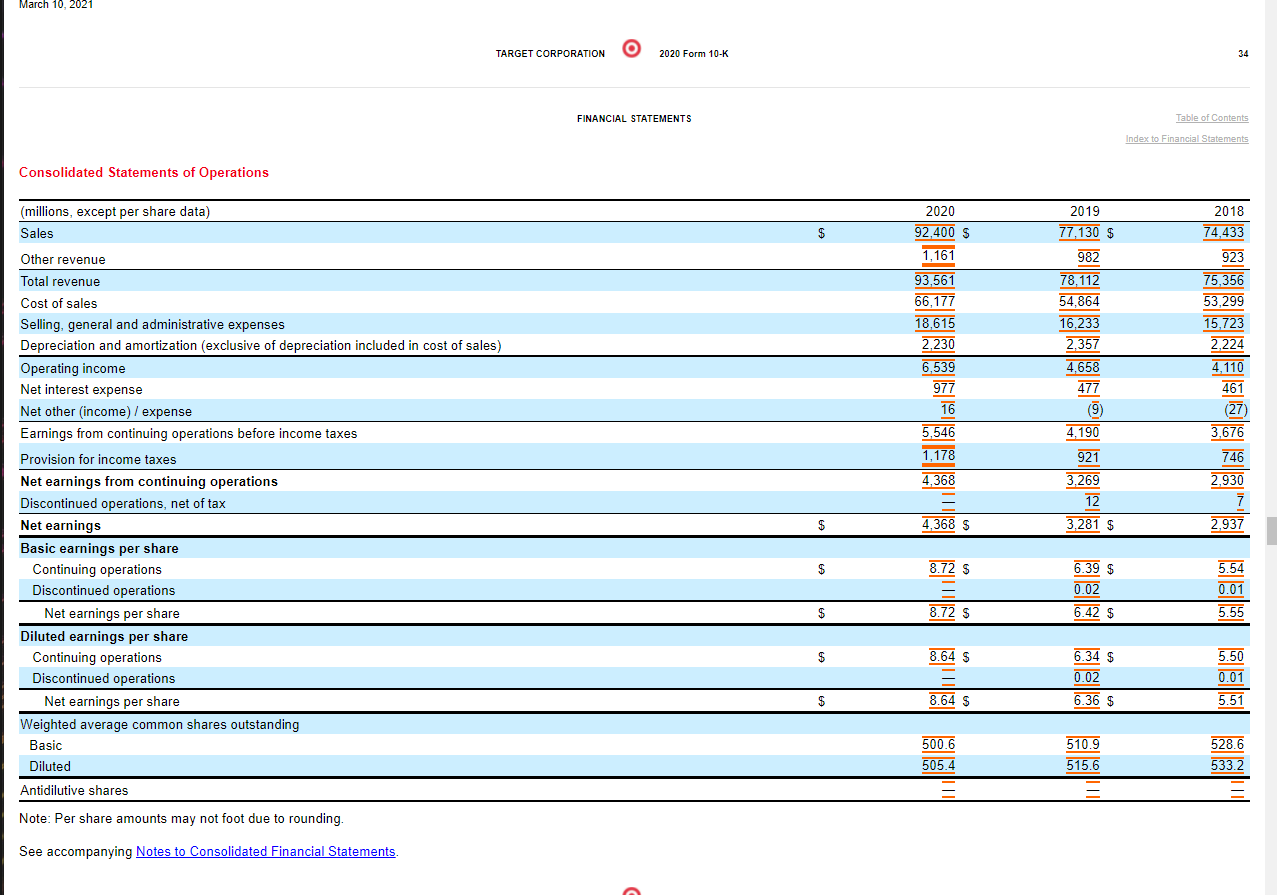Select 2018 Basic shares value 528.6

click(1228, 745)
